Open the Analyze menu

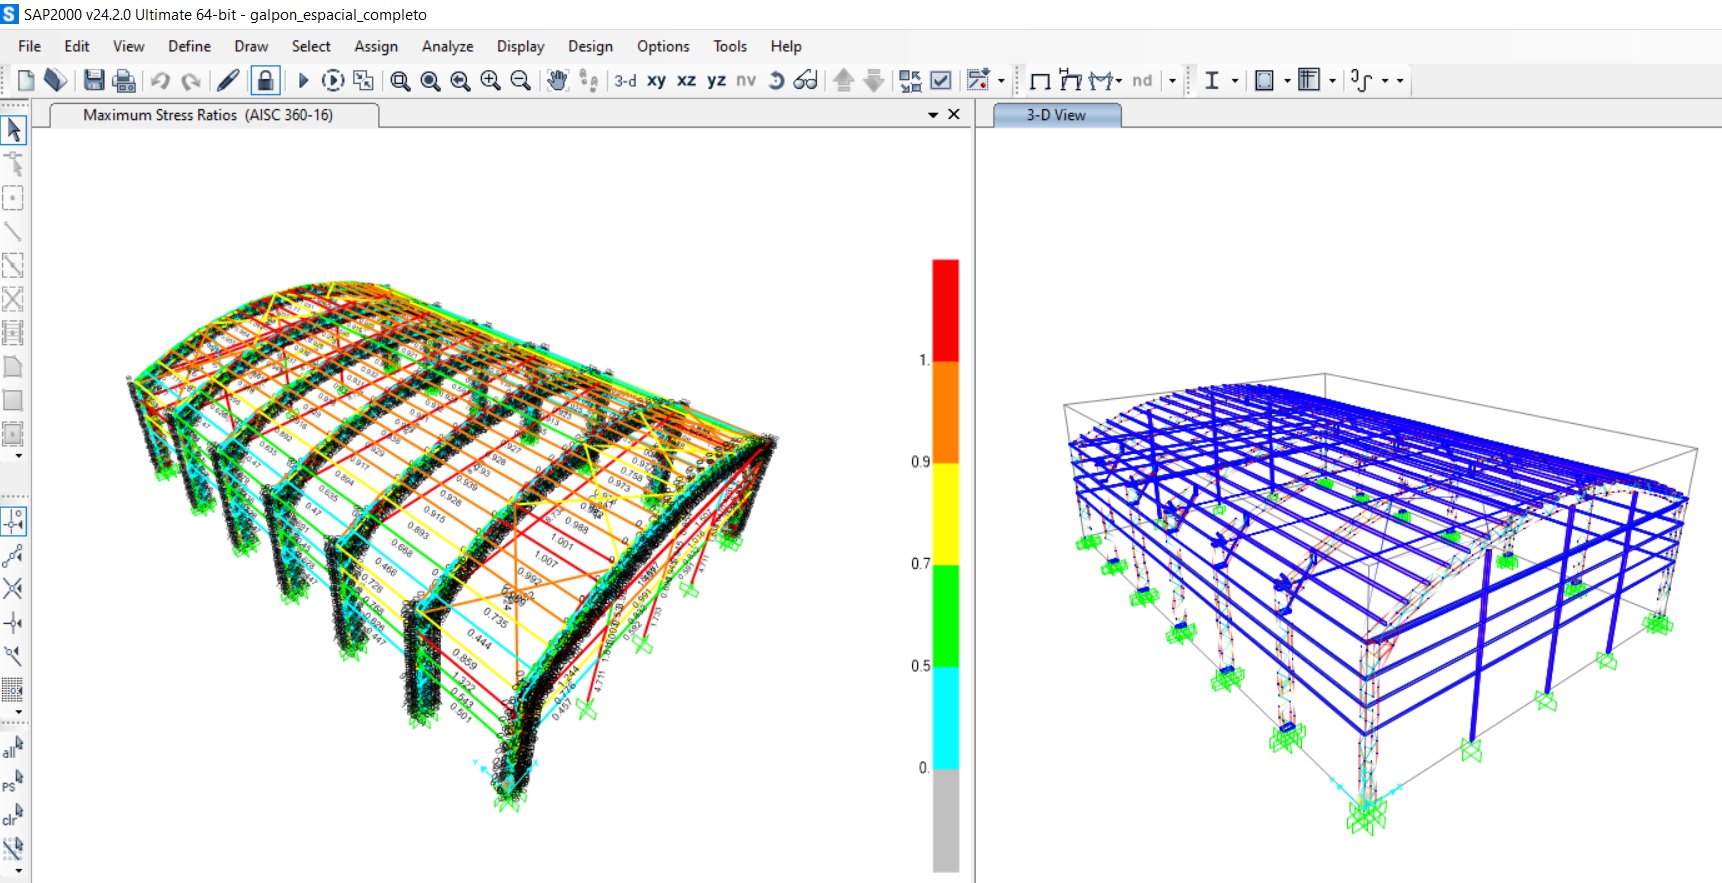447,46
